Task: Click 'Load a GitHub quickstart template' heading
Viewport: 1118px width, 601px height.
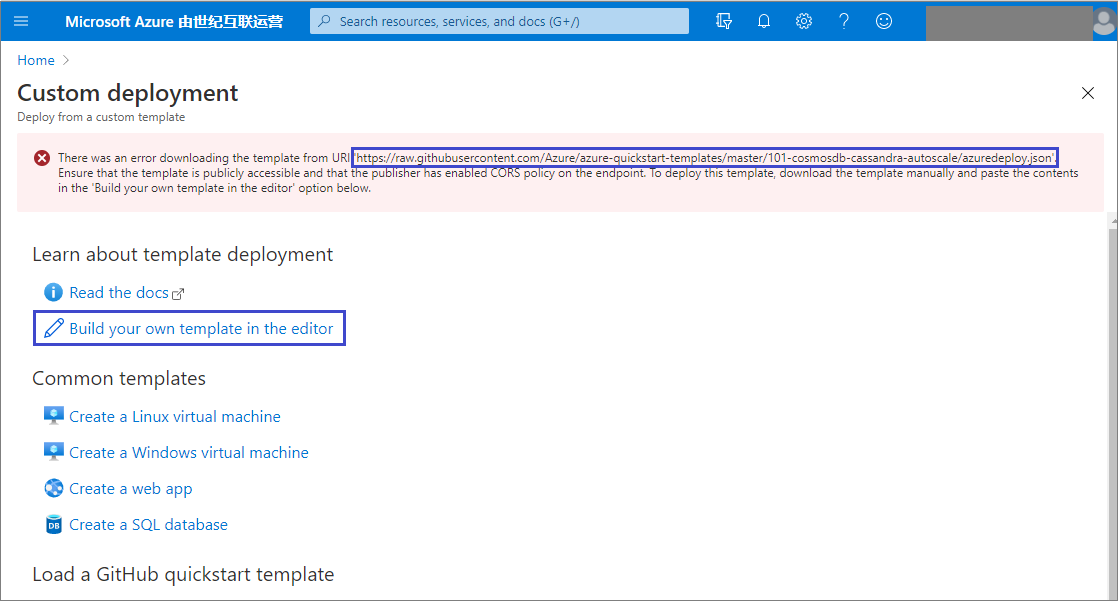Action: coord(183,575)
